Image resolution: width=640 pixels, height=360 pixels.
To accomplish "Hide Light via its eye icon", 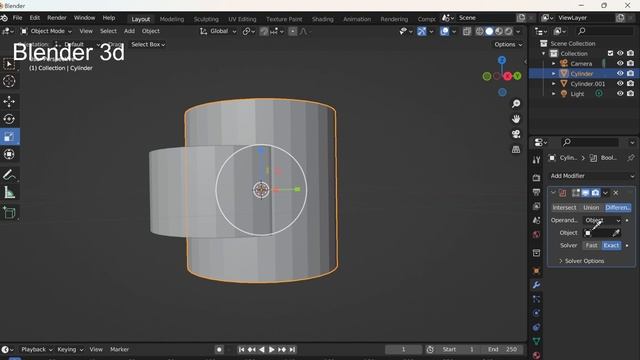I will [620, 93].
